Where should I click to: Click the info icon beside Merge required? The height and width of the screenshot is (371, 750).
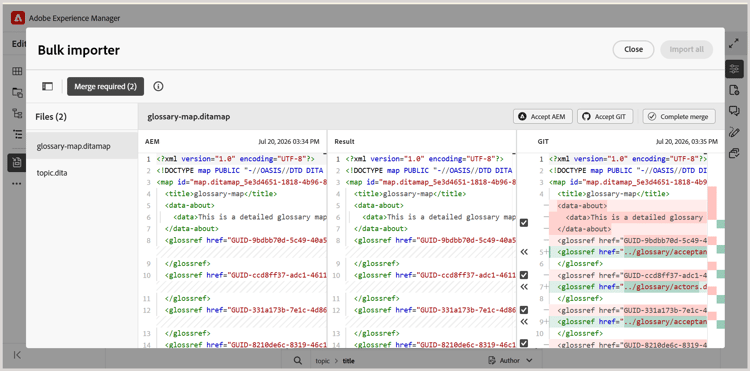coord(158,87)
